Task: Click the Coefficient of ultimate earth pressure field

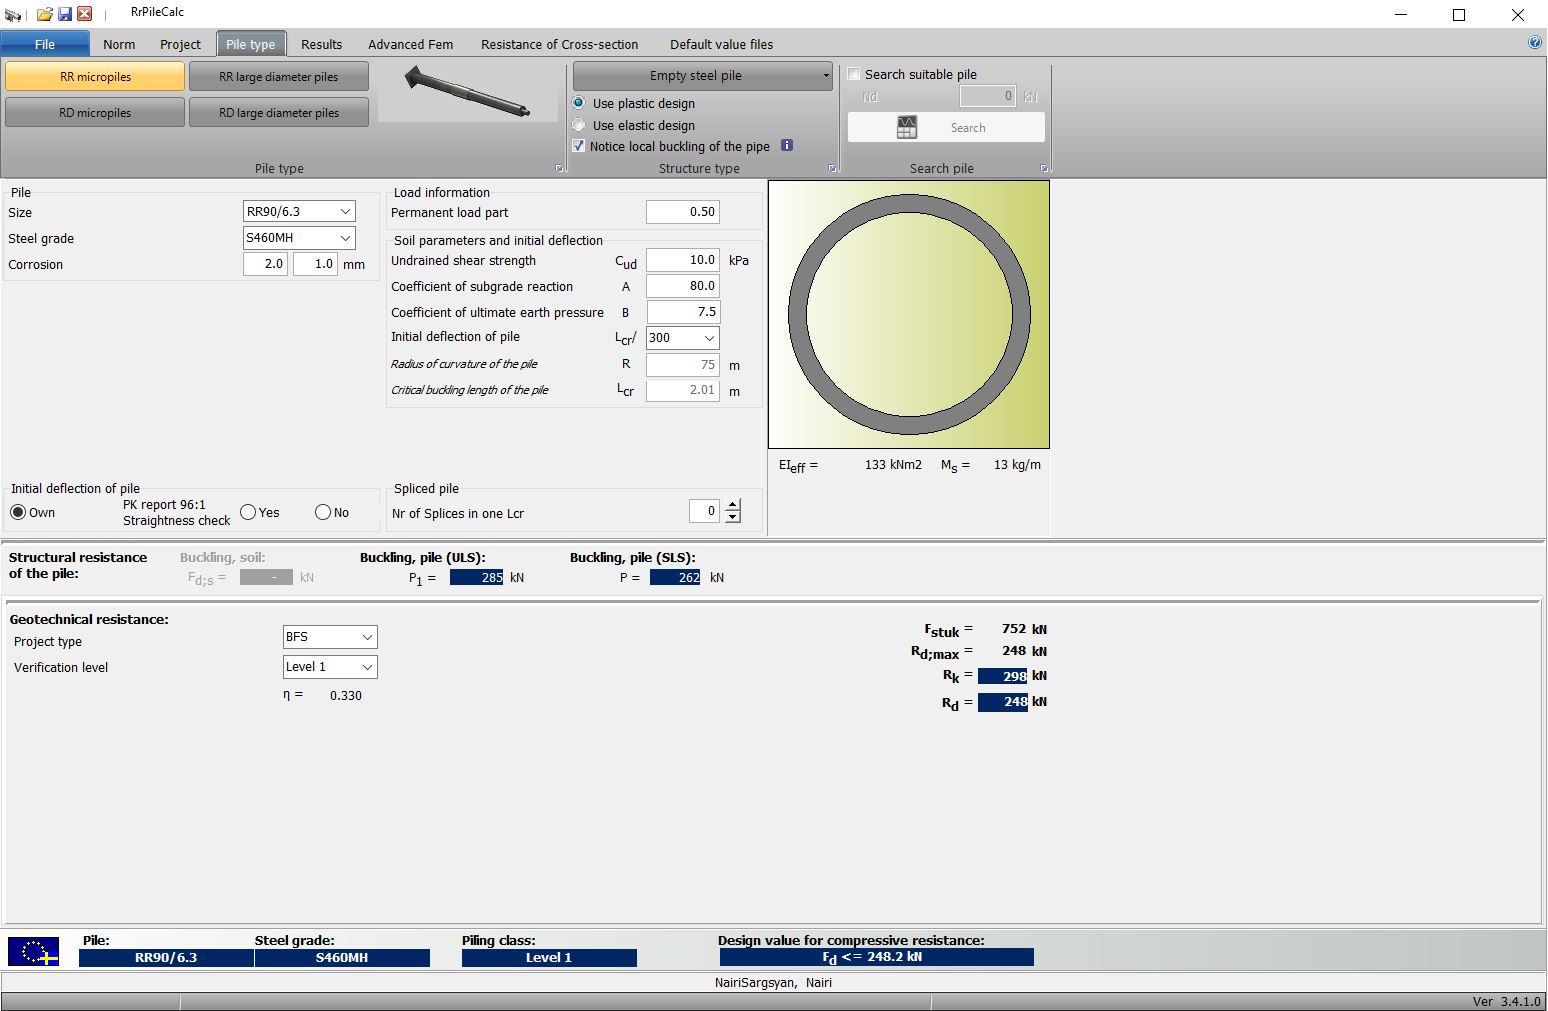Action: [683, 312]
